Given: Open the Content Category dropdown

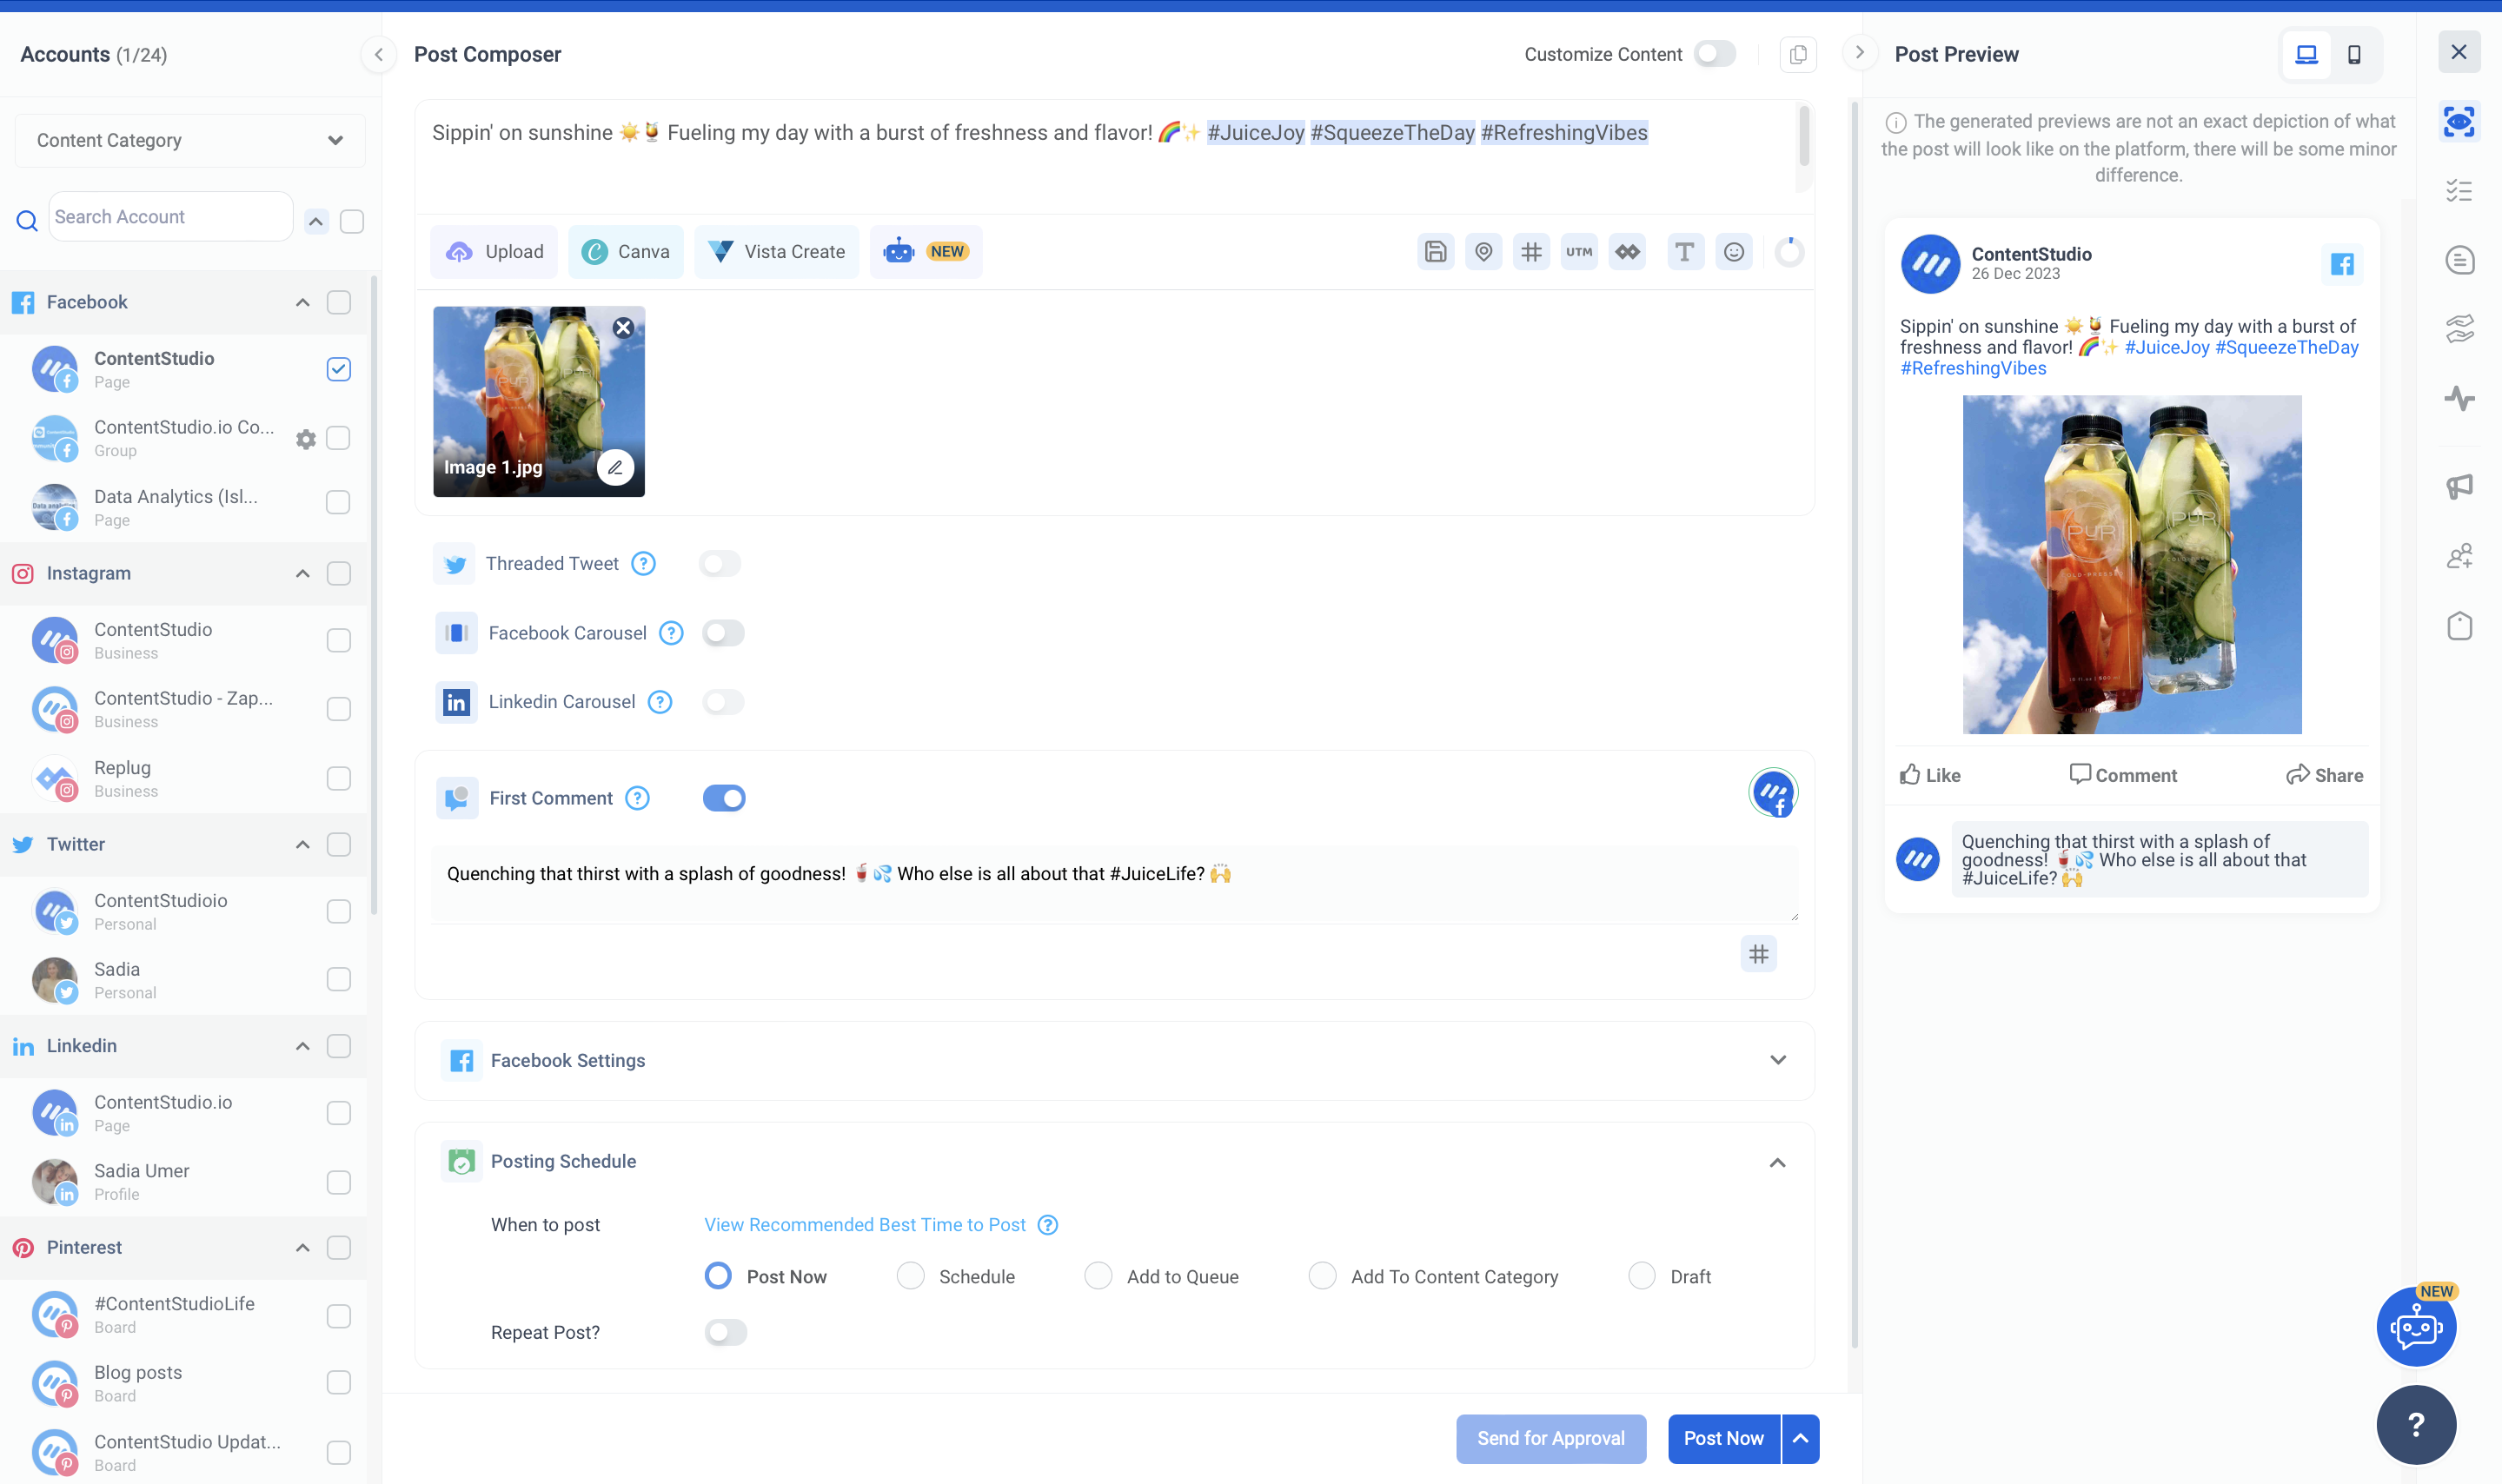Looking at the screenshot, I should tap(183, 140).
